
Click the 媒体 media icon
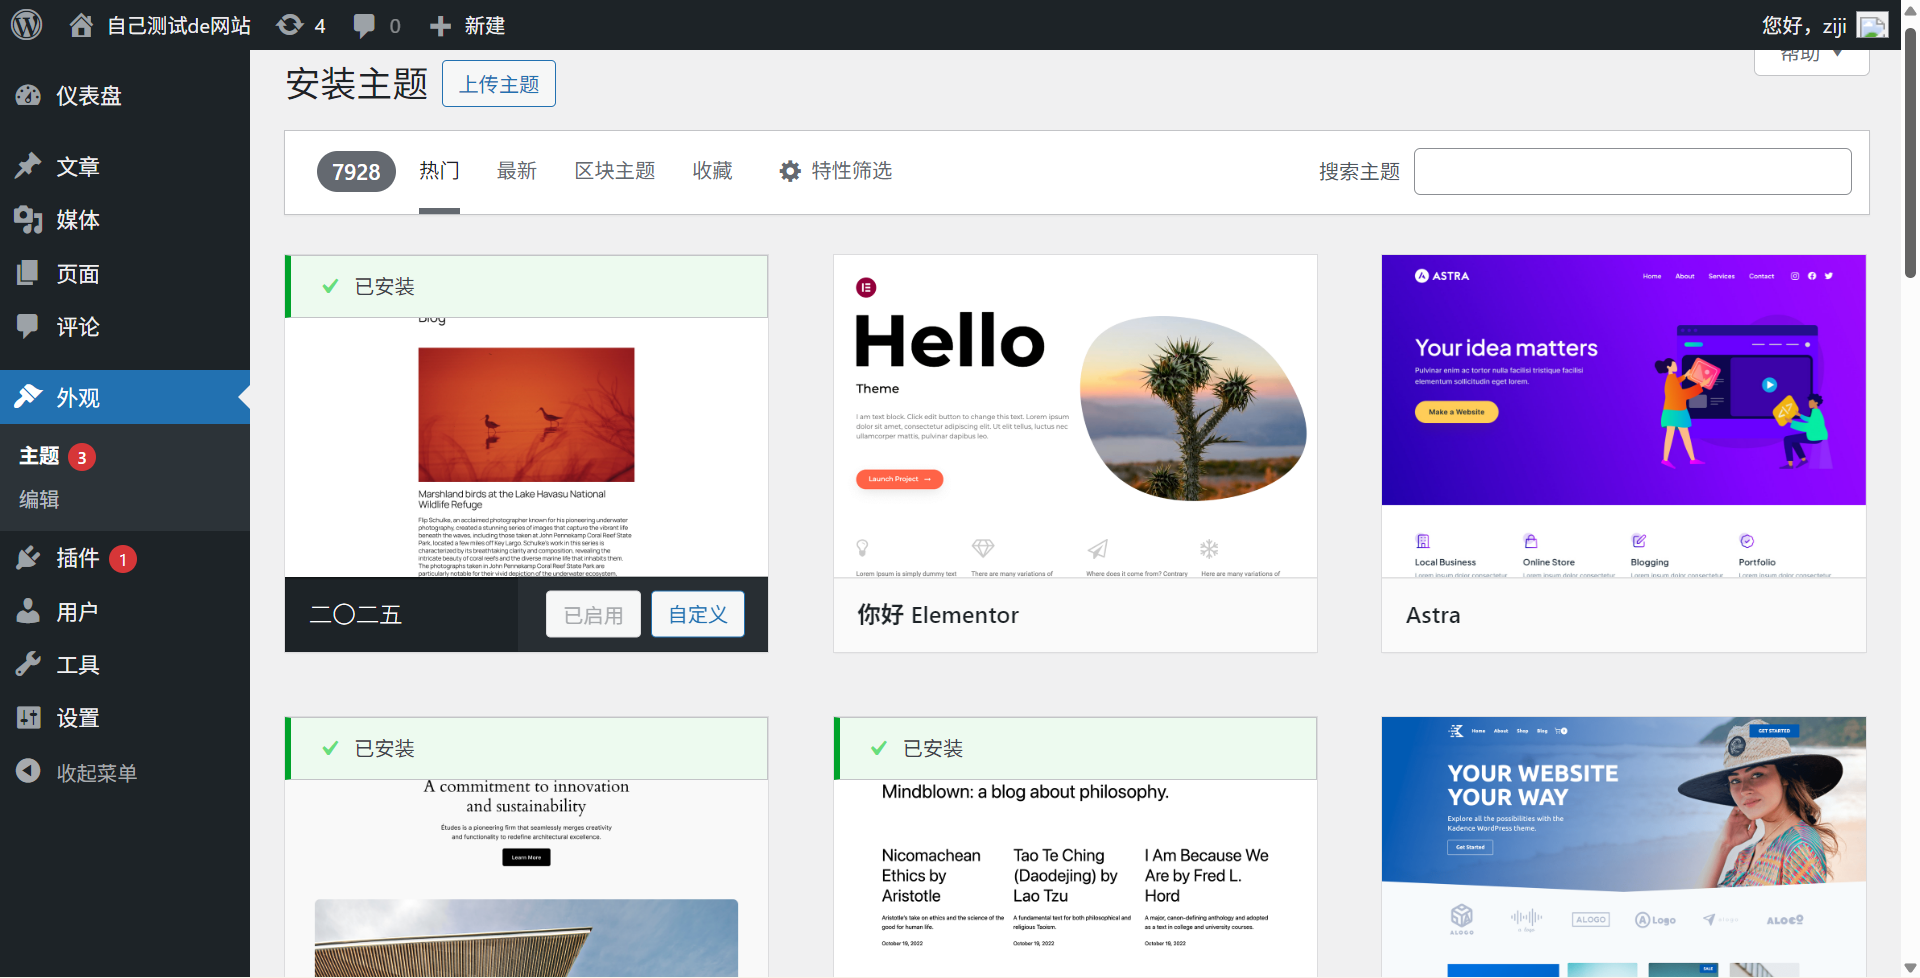click(x=28, y=220)
